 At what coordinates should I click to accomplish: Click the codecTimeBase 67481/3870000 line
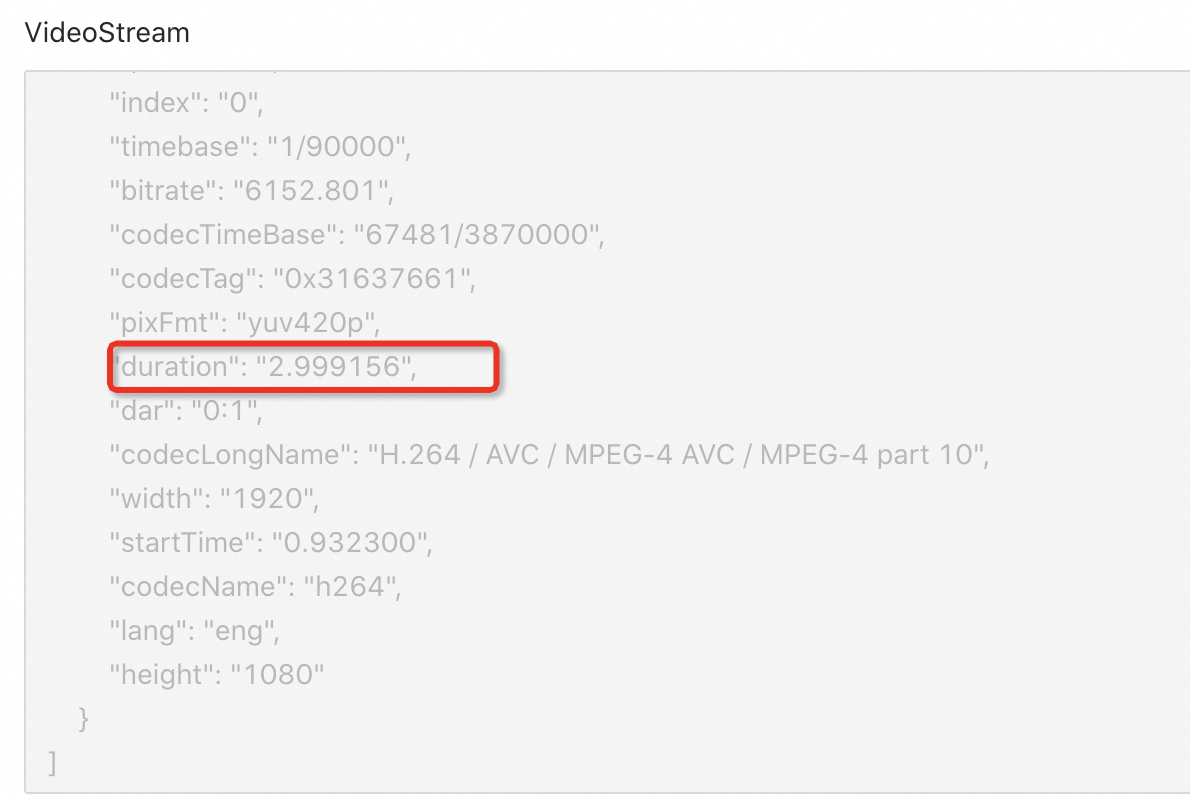click(x=357, y=234)
